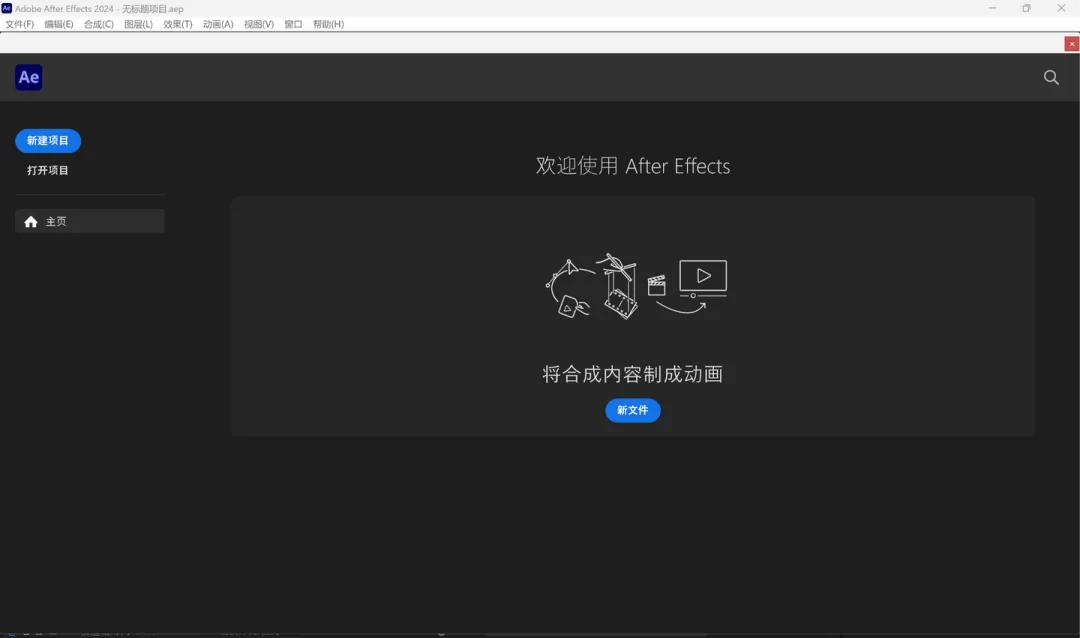This screenshot has width=1080, height=638.
Task: Click the animation illustration graphic
Action: point(636,286)
